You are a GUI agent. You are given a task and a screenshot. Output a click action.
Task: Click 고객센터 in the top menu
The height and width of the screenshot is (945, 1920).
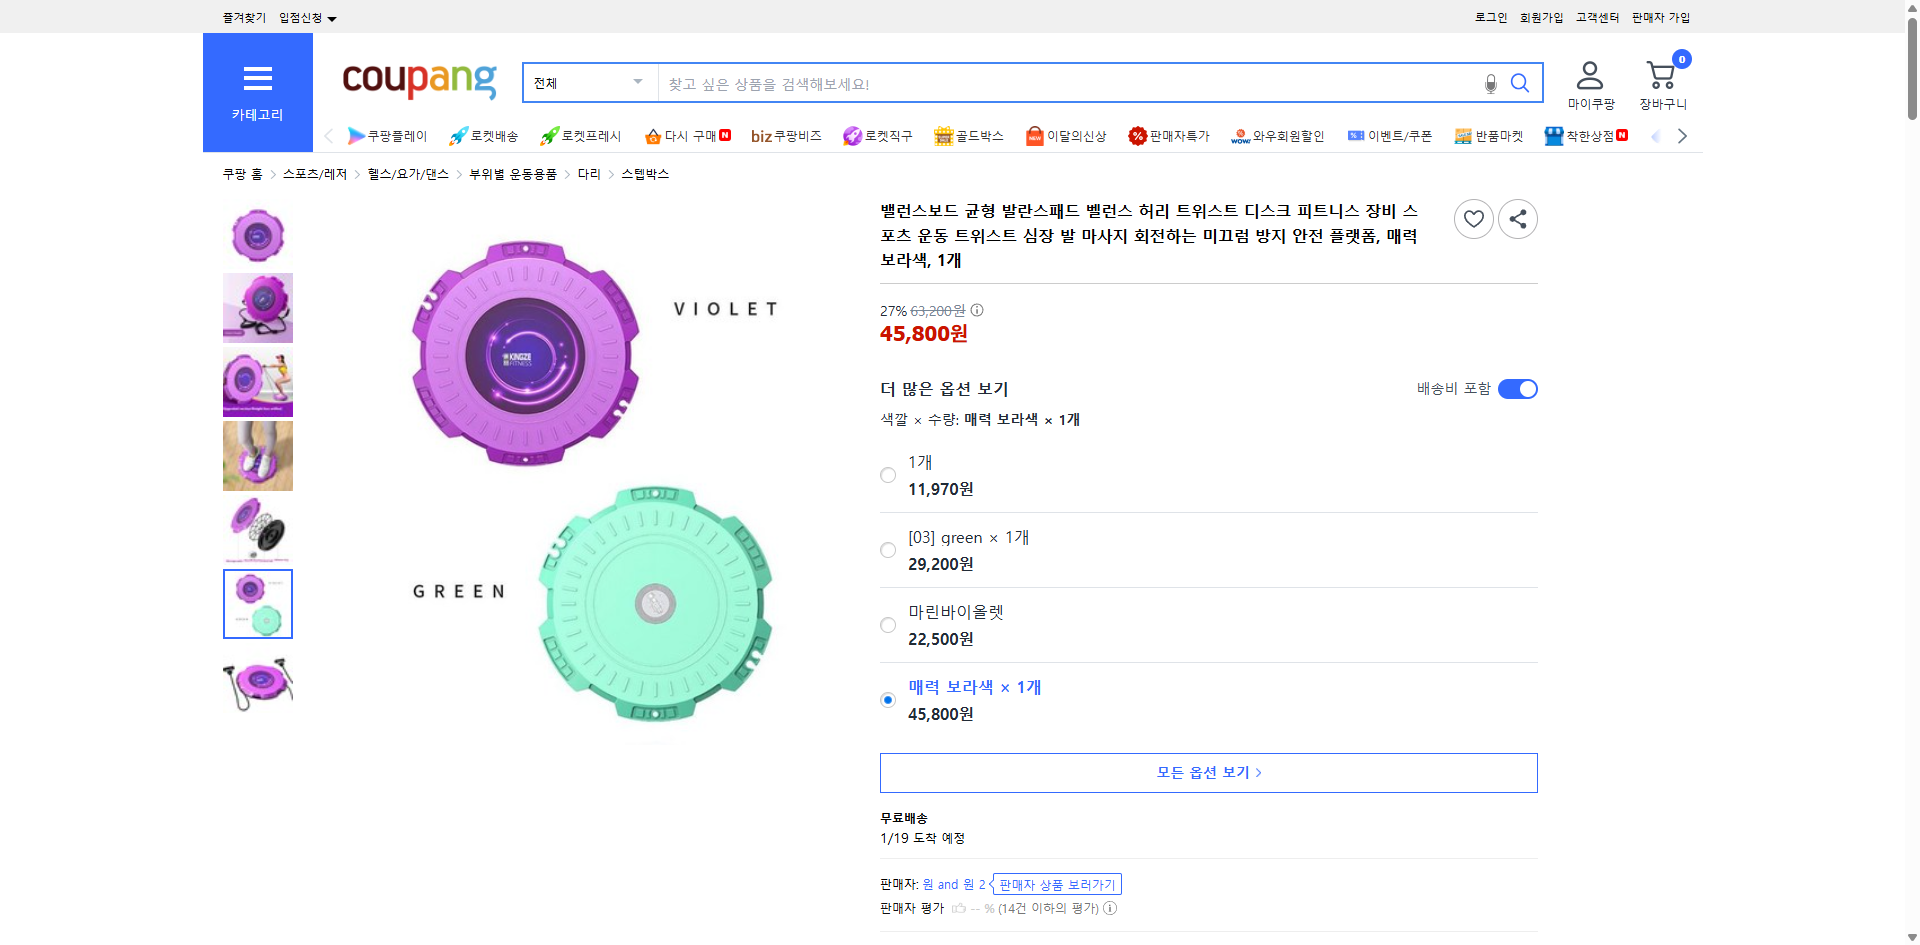pyautogui.click(x=1597, y=17)
